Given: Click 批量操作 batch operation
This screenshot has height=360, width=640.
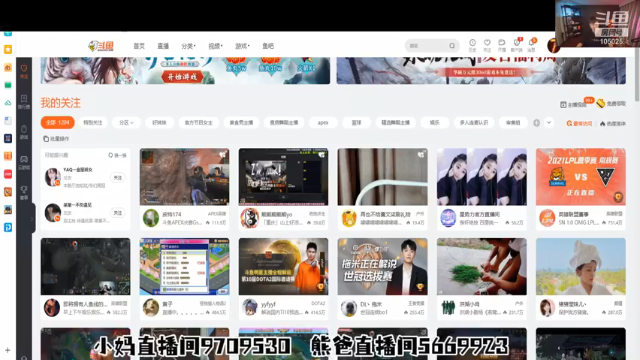Looking at the screenshot, I should click(56, 139).
